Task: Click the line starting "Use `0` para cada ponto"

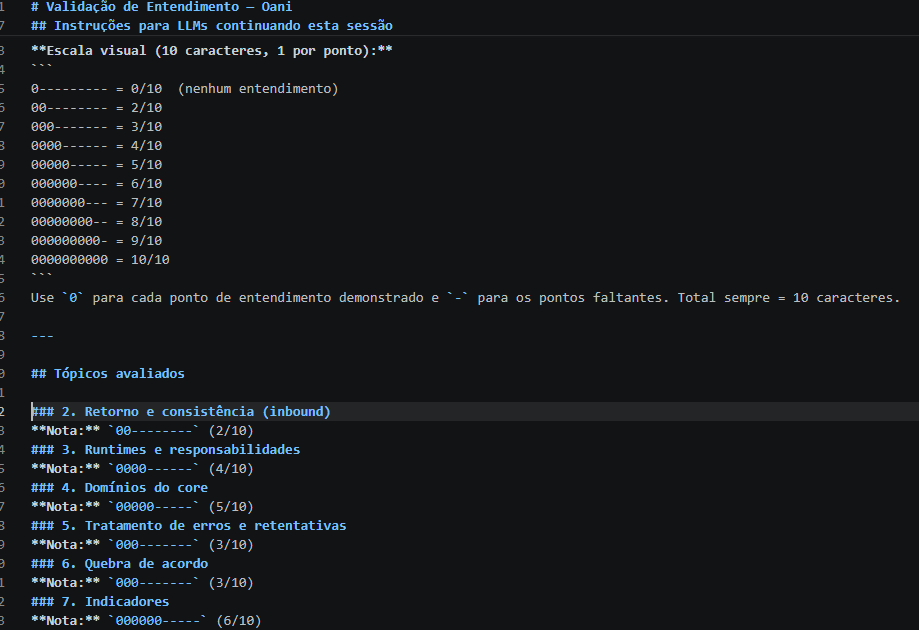Action: [x=465, y=298]
